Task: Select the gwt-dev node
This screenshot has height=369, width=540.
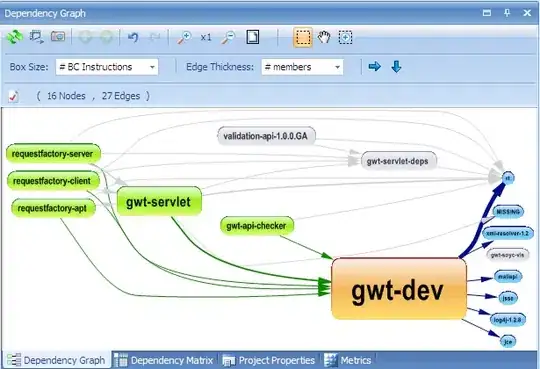Action: pyautogui.click(x=399, y=289)
